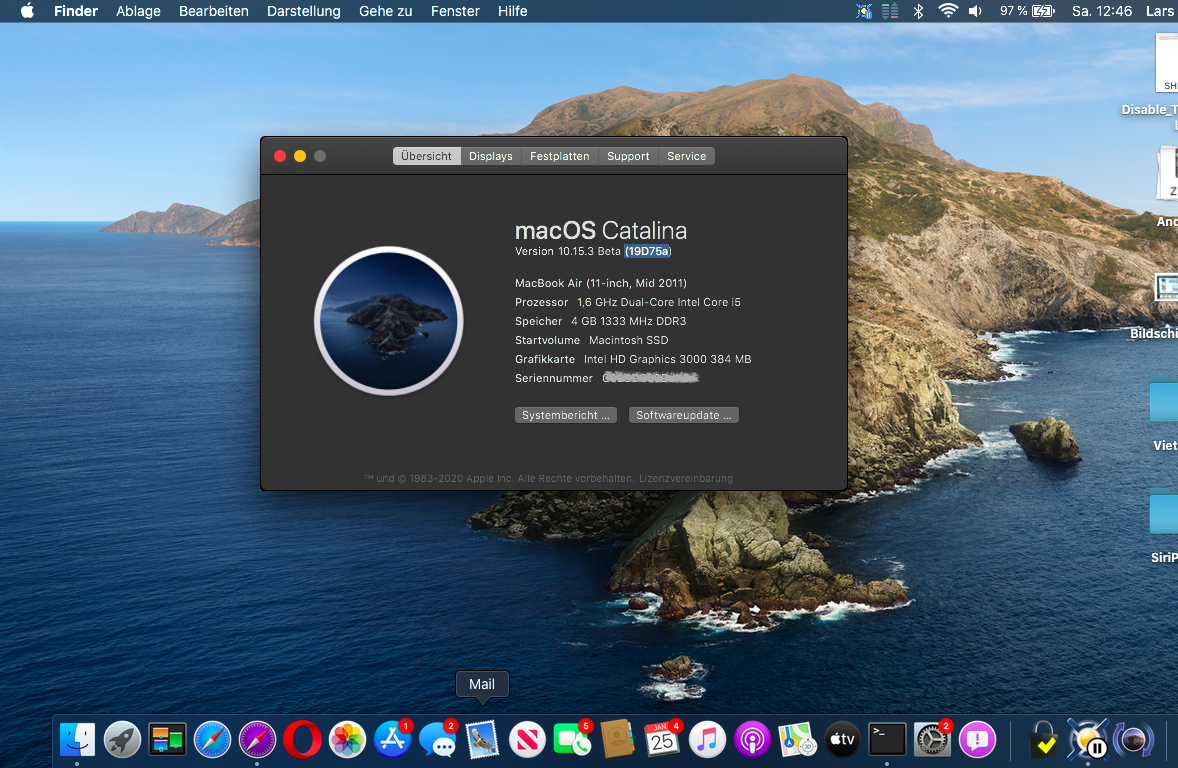Open the Lizenzvereinbarung link
Image resolution: width=1178 pixels, height=768 pixels.
tap(686, 479)
